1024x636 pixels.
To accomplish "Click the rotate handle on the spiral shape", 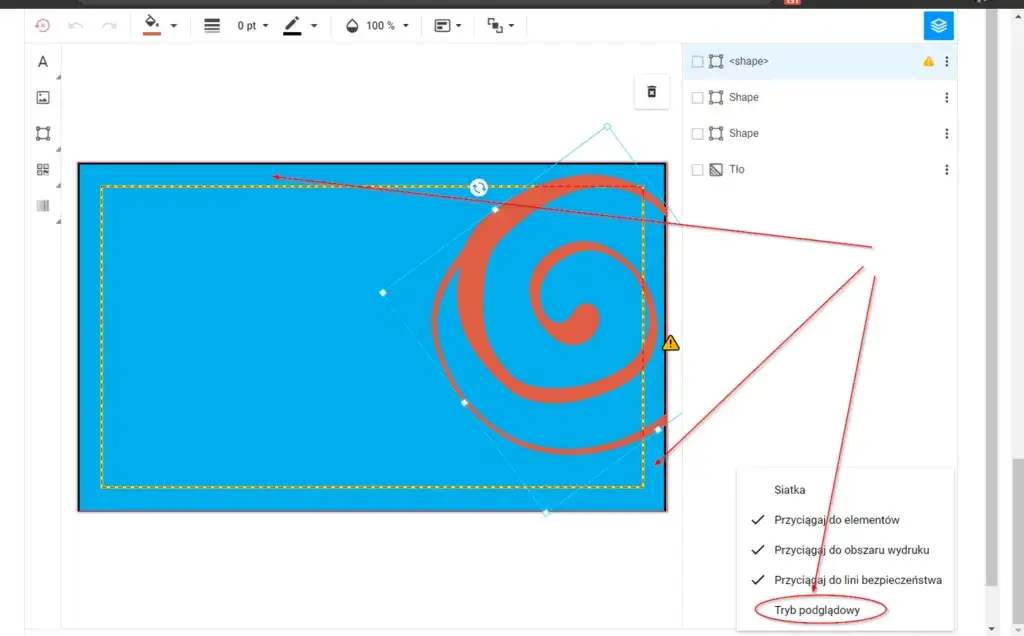I will tap(479, 188).
